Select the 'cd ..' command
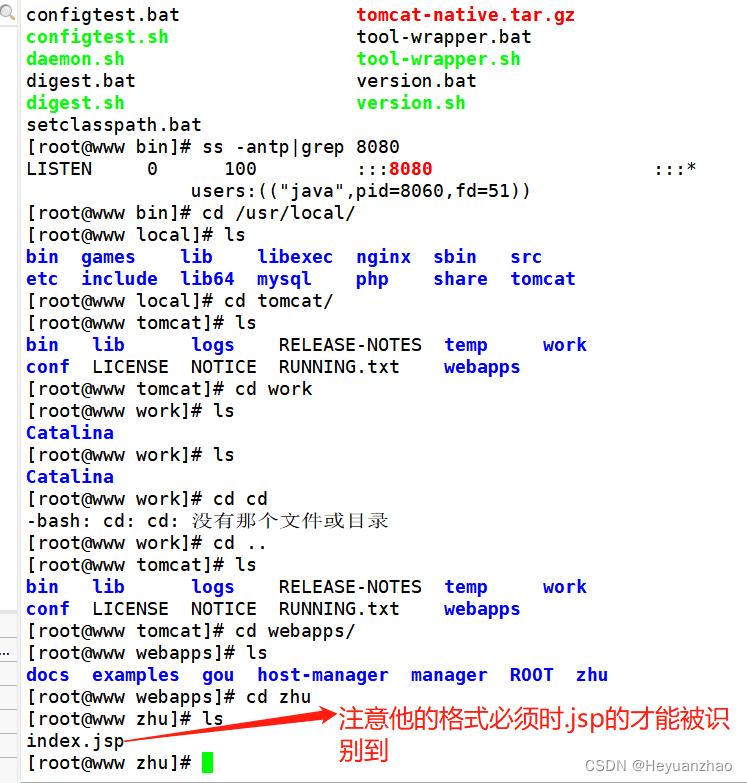The height and width of the screenshot is (783, 747). [x=240, y=542]
